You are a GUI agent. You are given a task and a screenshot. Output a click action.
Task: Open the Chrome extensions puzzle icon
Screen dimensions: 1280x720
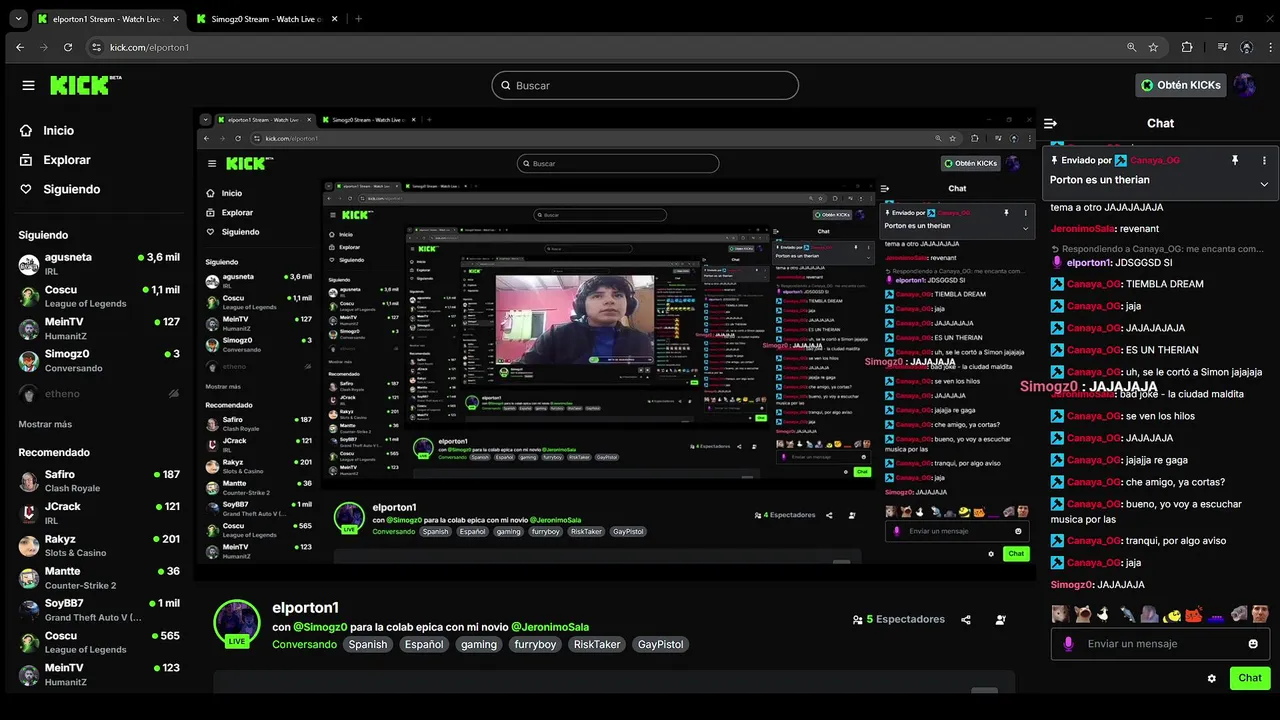[1187, 47]
